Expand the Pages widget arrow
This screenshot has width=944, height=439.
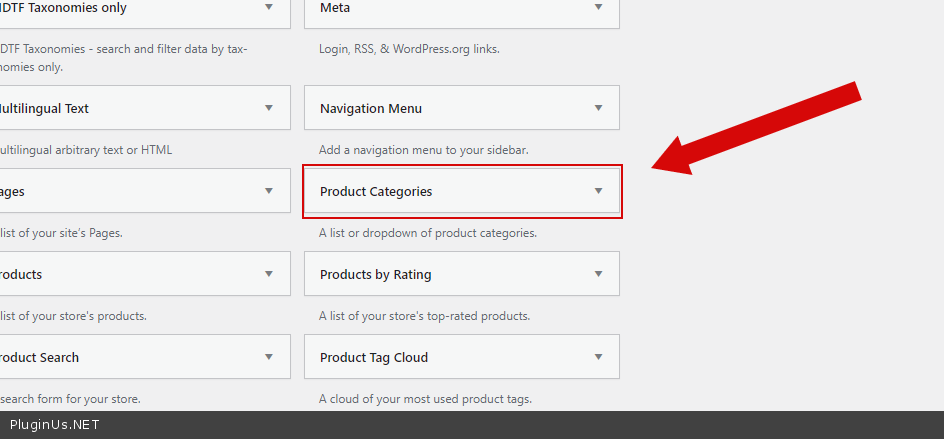(x=268, y=191)
